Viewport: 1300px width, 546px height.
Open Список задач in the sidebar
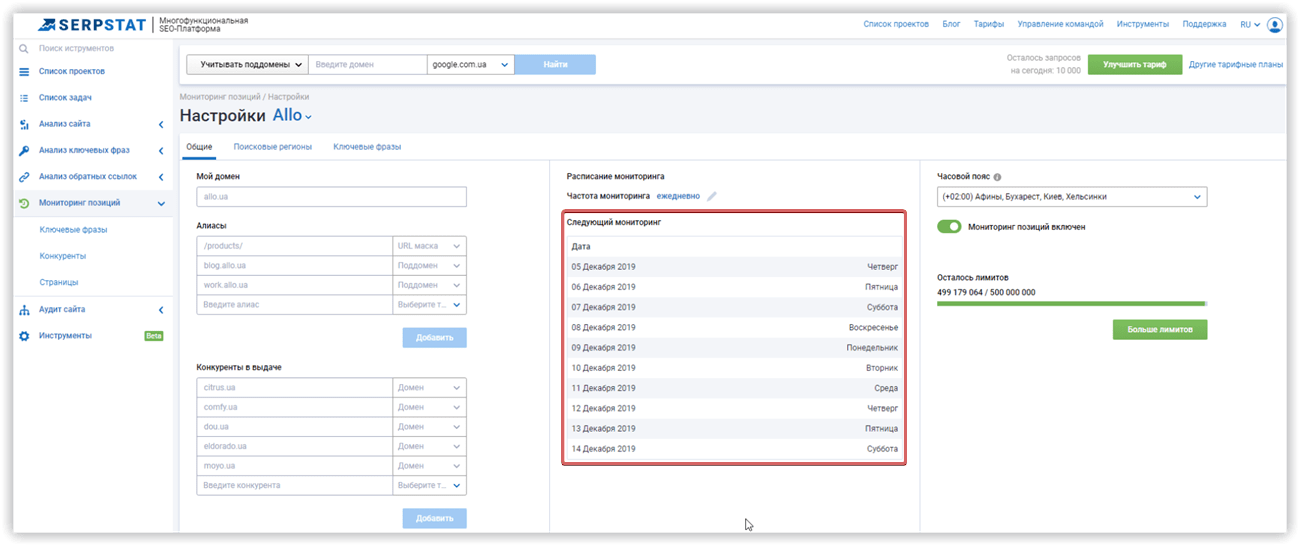(x=66, y=98)
